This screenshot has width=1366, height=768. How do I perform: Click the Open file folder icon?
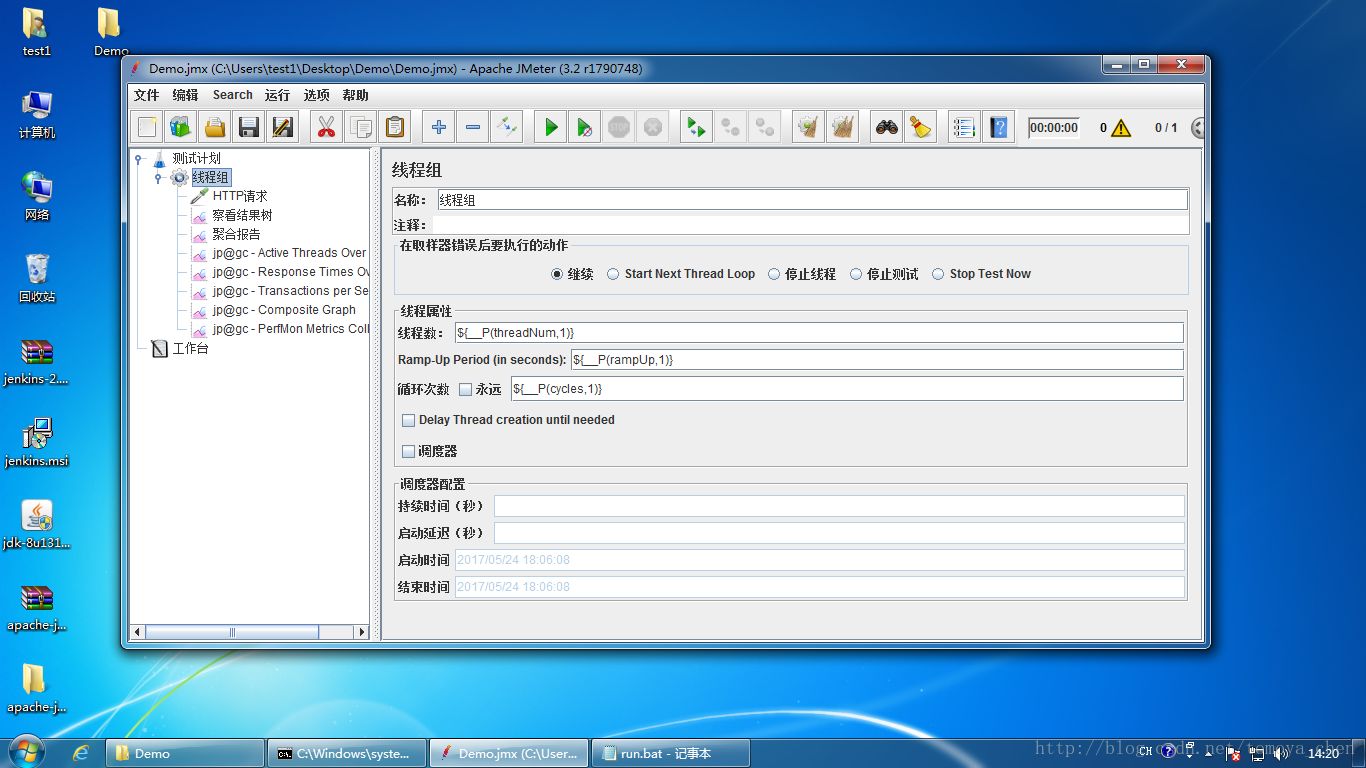215,127
